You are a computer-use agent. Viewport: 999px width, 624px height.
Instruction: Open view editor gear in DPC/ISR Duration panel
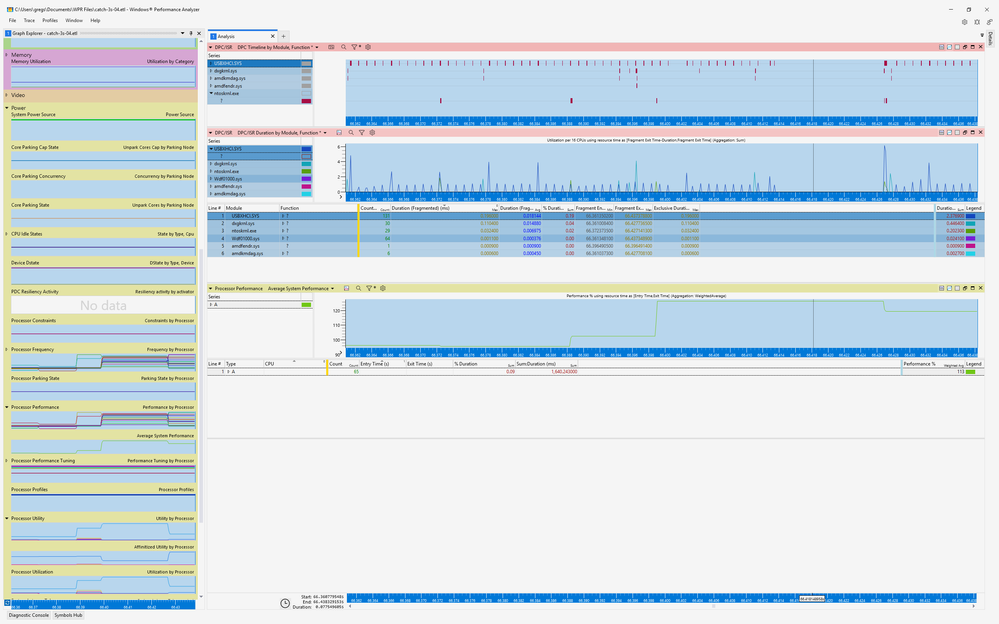[x=372, y=133]
